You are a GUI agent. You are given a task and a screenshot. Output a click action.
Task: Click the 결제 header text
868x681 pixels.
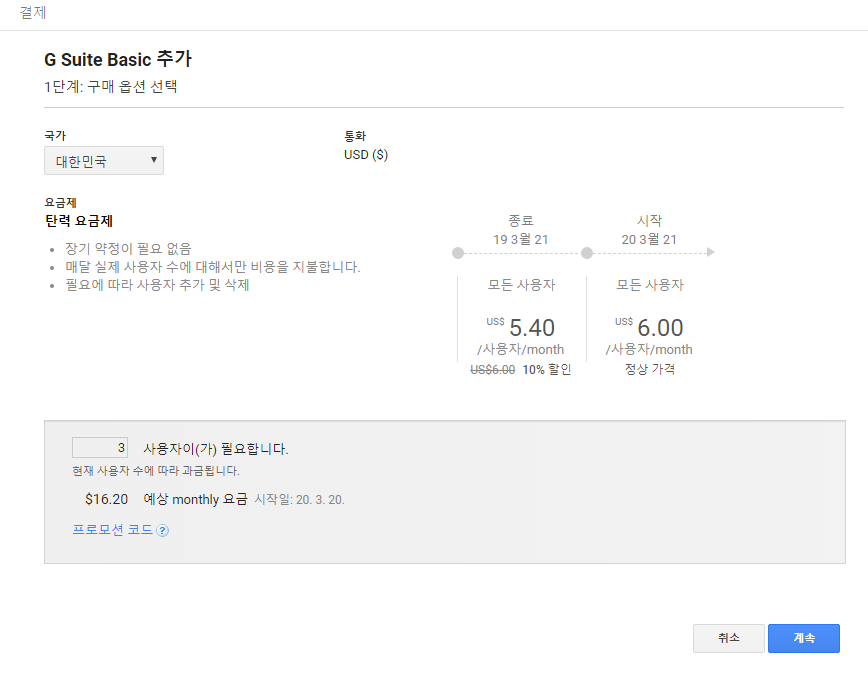[33, 12]
